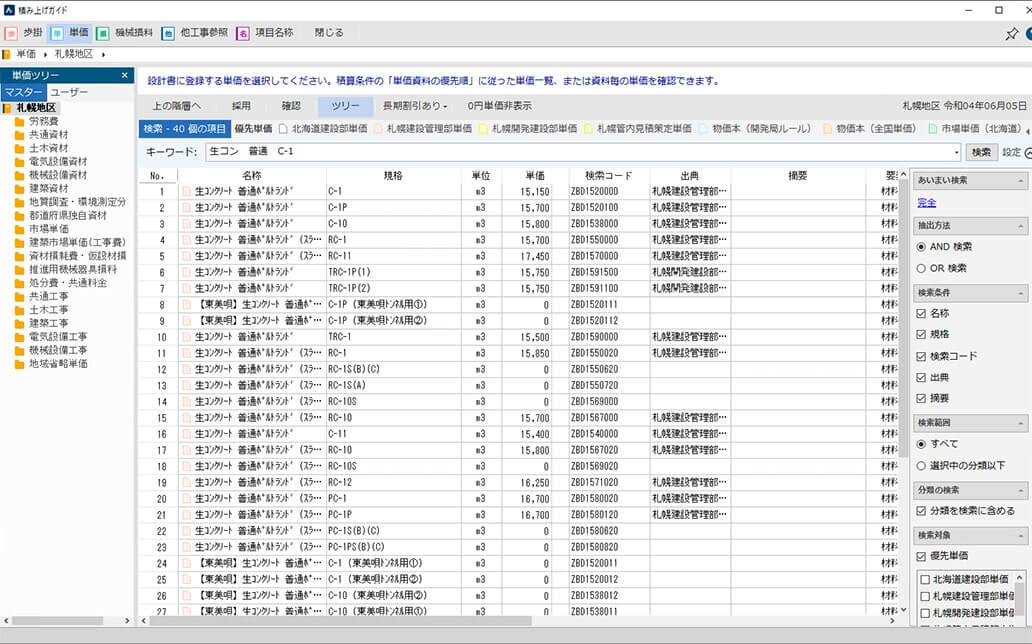Viewport: 1032px width, 644px height.
Task: Open the 電気設備資材 folder
Action: 51,161
